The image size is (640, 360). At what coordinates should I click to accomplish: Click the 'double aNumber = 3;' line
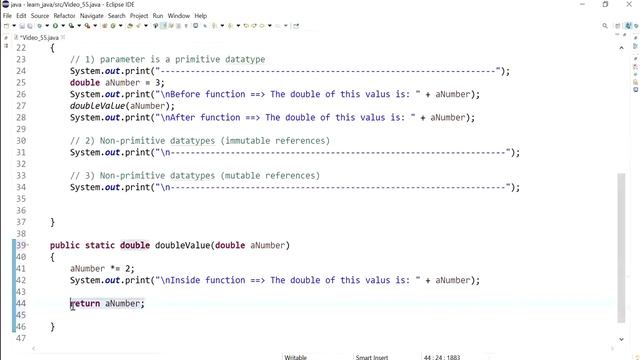[x=117, y=82]
